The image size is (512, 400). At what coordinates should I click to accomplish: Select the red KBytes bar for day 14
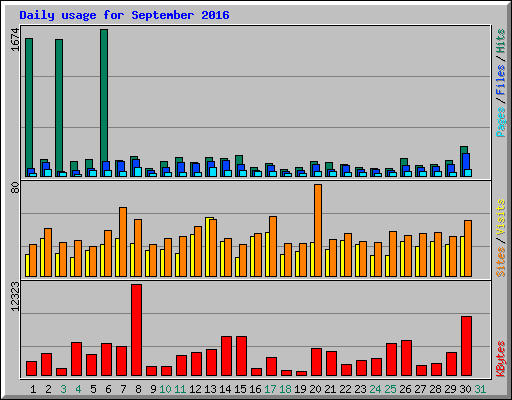(x=226, y=356)
